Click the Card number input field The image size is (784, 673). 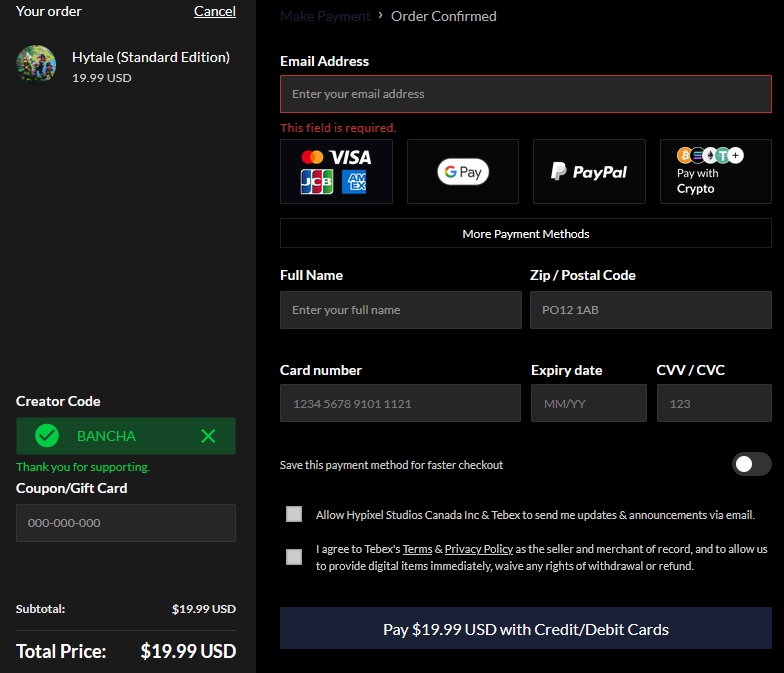point(400,404)
